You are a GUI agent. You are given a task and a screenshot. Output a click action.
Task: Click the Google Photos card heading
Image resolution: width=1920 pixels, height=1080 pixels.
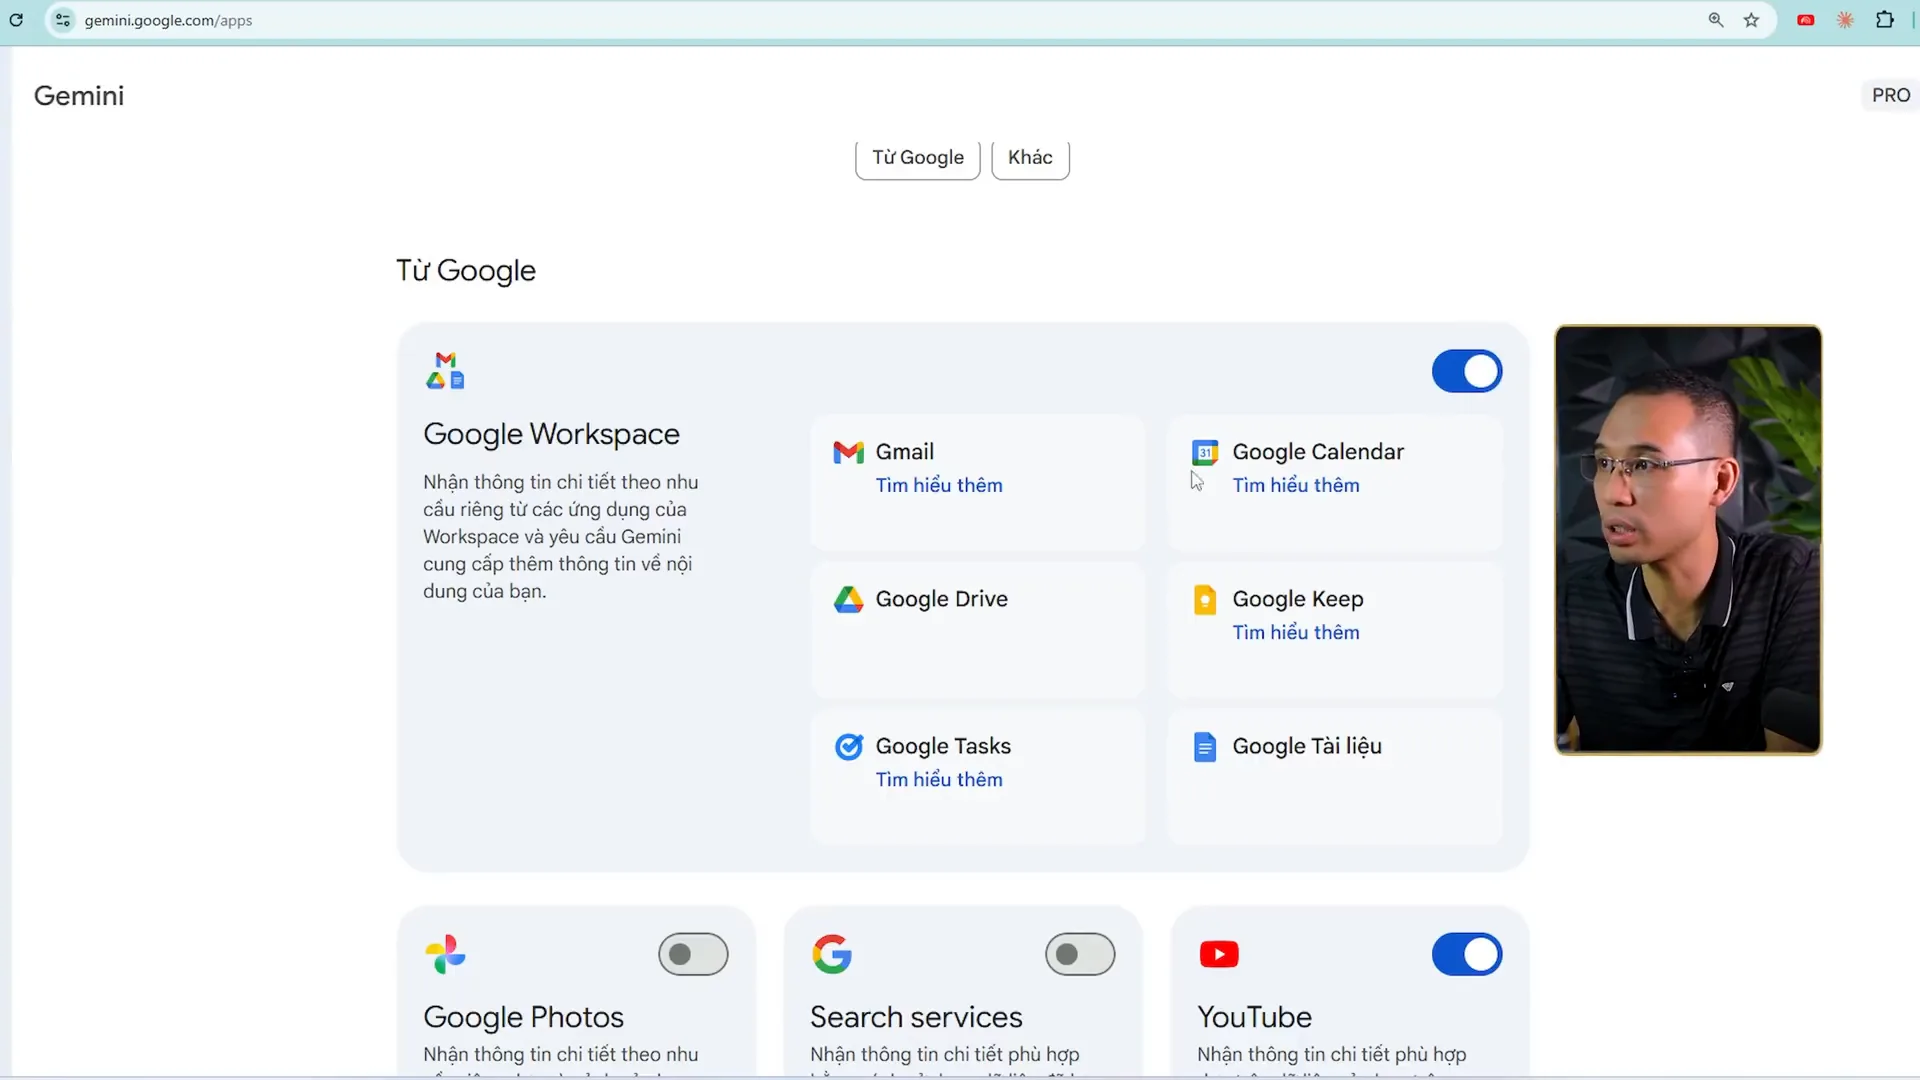click(x=523, y=1017)
